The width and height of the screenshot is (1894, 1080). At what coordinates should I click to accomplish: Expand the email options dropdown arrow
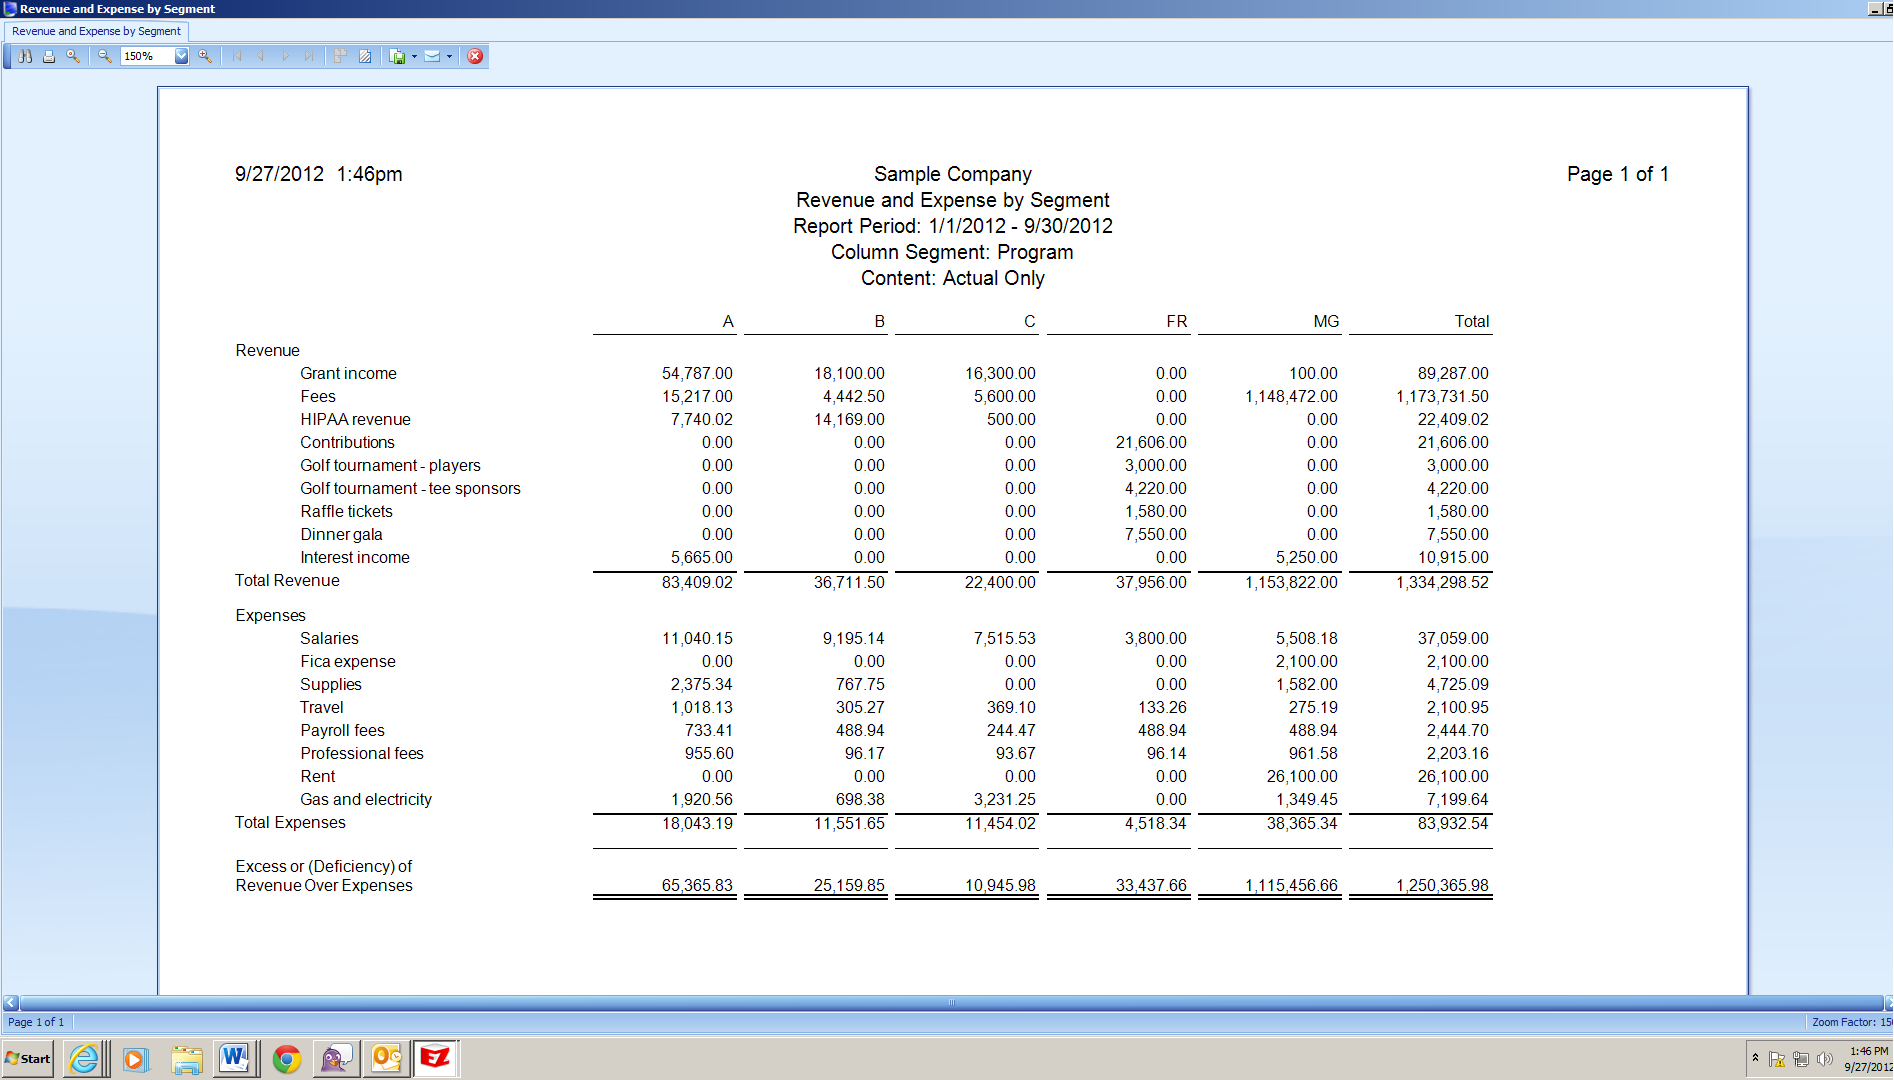tap(450, 56)
